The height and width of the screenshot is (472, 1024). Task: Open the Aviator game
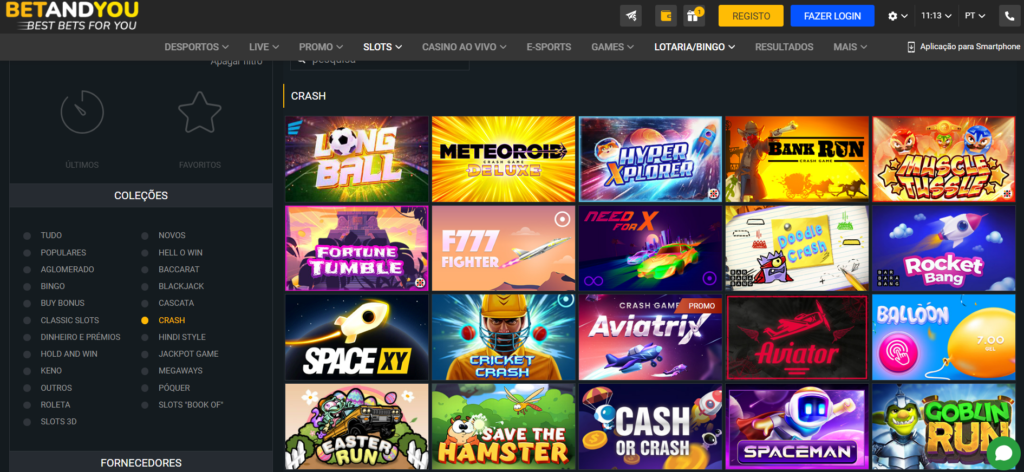797,338
